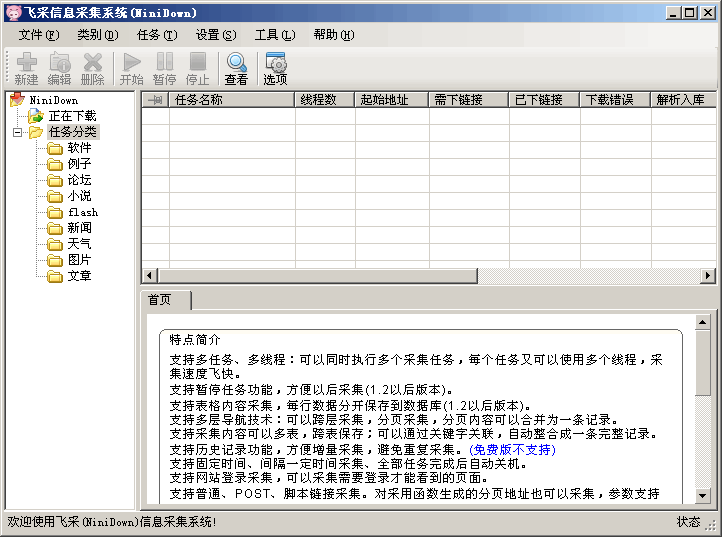Select the NiniDown root node icon

pos(17,99)
